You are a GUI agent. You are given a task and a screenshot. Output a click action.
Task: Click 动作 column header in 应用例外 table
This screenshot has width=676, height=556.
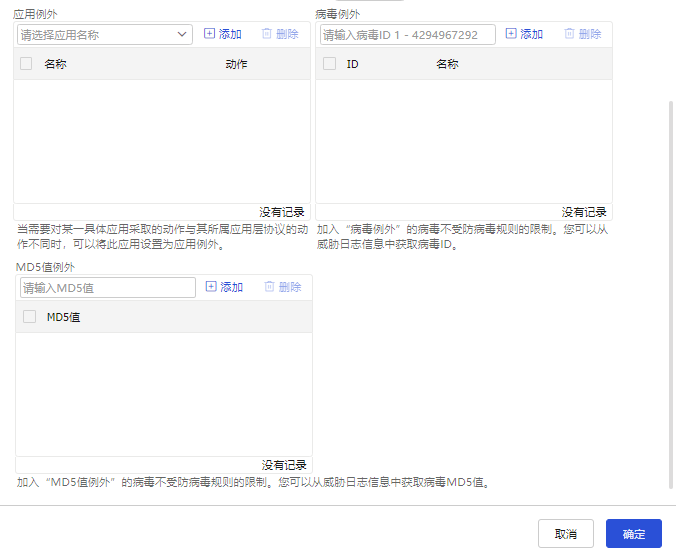tap(236, 64)
